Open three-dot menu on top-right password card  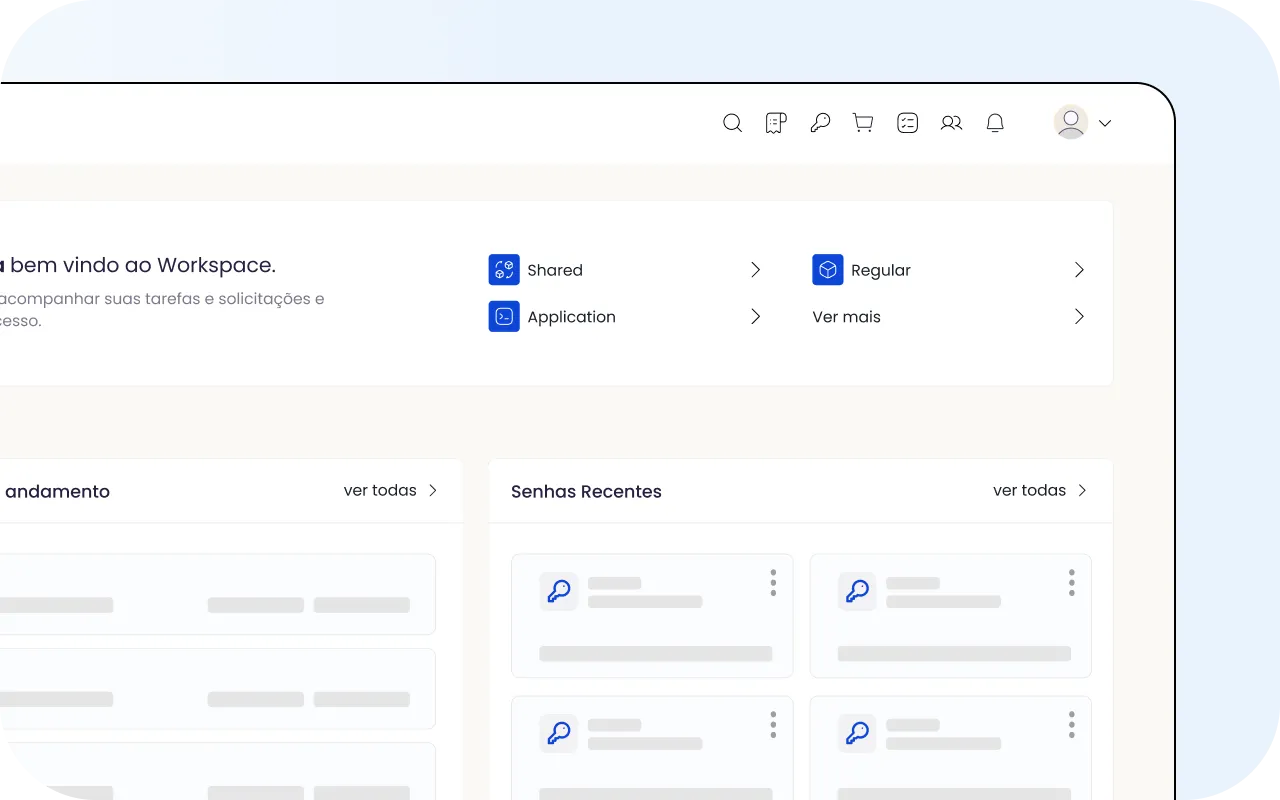(x=1071, y=583)
